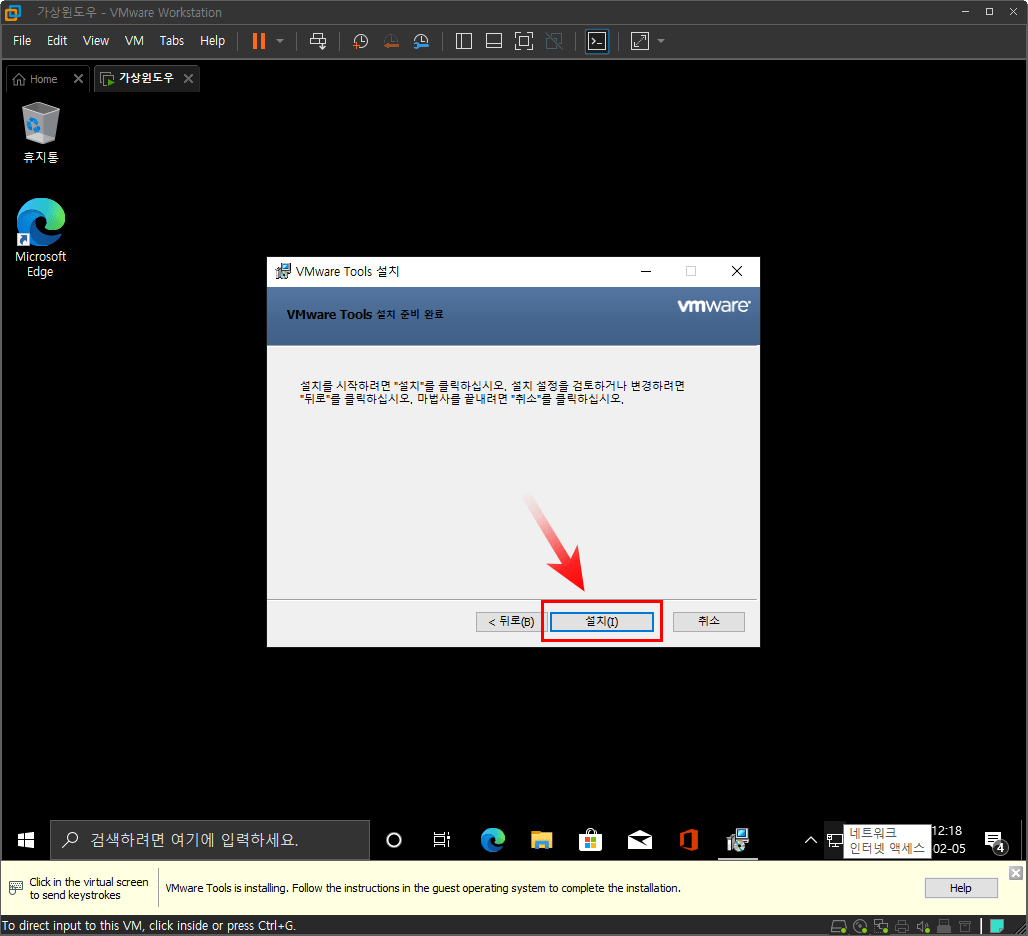Open Task View in guest taskbar
This screenshot has width=1028, height=936.
tap(442, 840)
